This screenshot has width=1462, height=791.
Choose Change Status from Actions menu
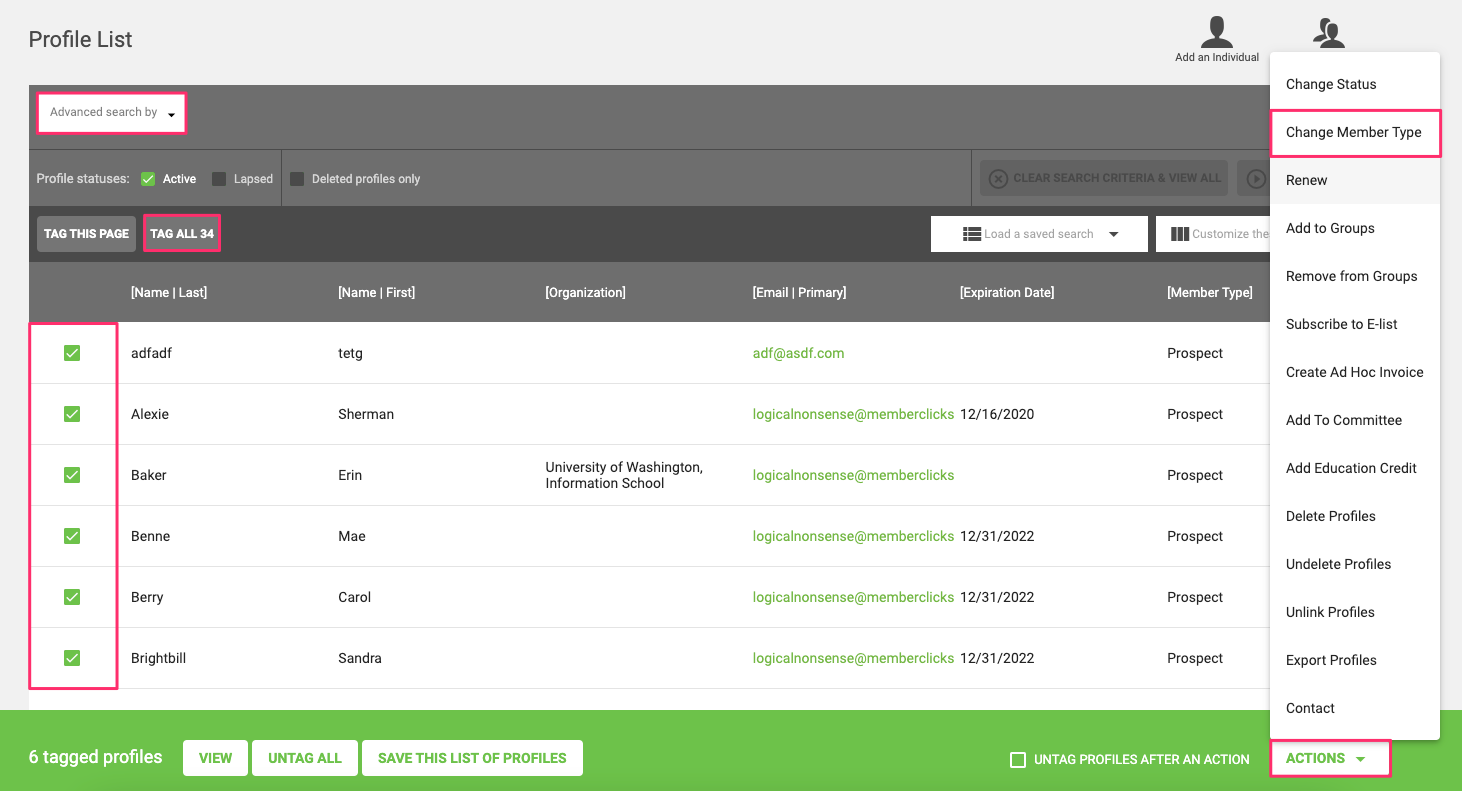point(1354,84)
